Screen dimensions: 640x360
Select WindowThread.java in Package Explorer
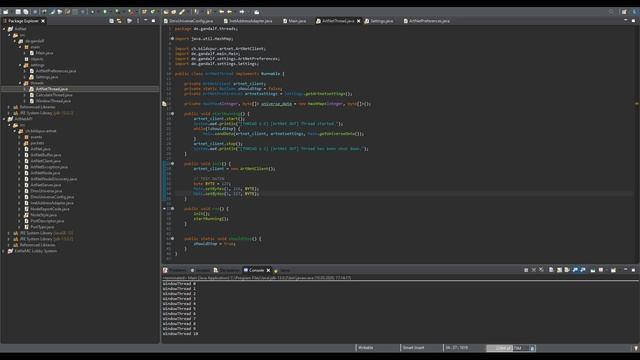pos(53,101)
